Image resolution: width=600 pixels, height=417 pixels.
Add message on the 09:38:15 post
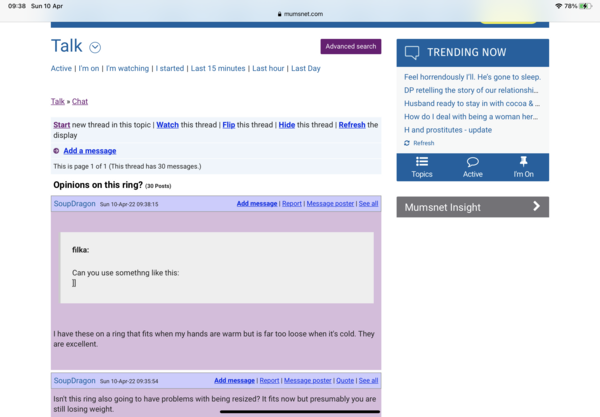pos(257,204)
